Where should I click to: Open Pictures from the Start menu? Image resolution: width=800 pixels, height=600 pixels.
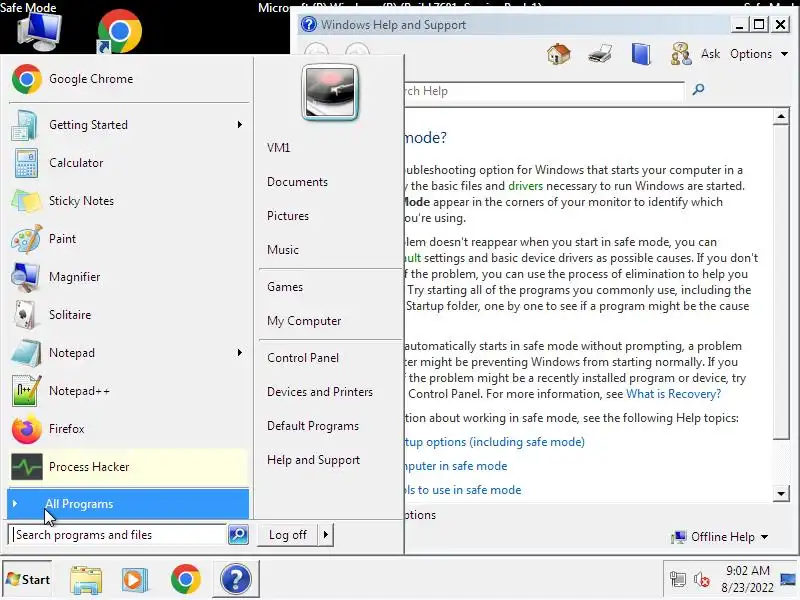click(x=288, y=216)
